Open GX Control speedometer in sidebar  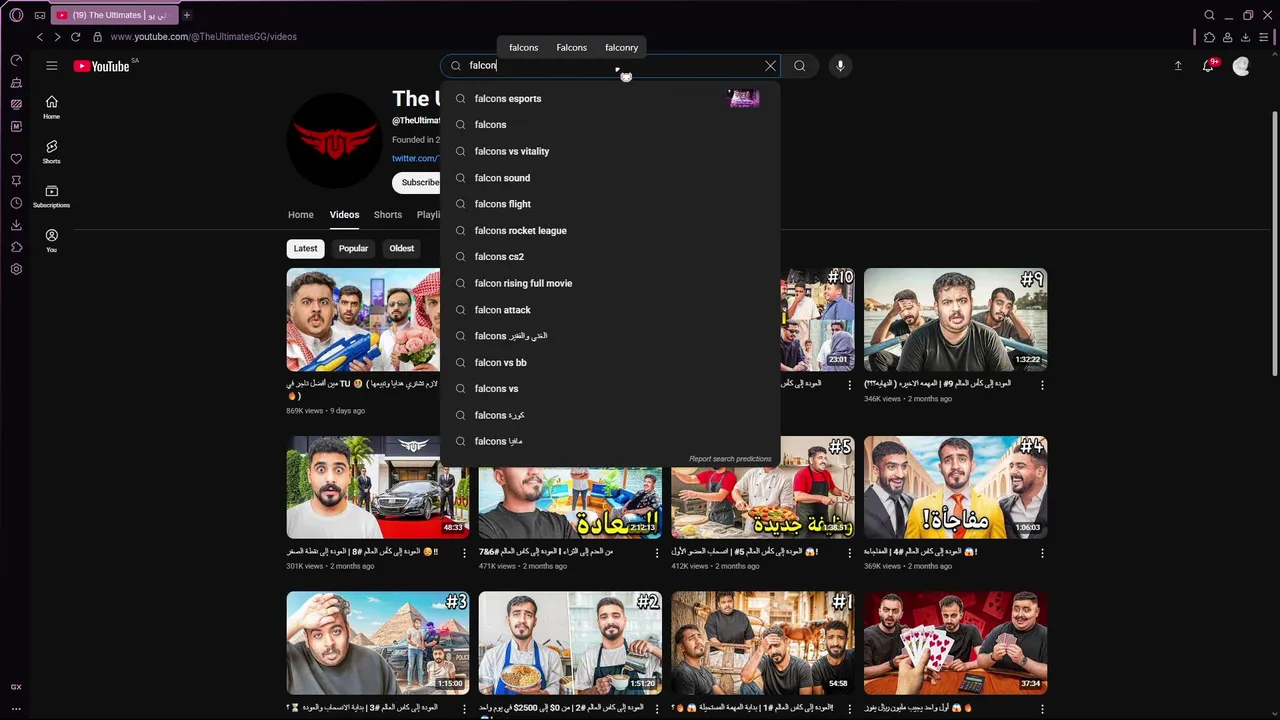pyautogui.click(x=16, y=61)
